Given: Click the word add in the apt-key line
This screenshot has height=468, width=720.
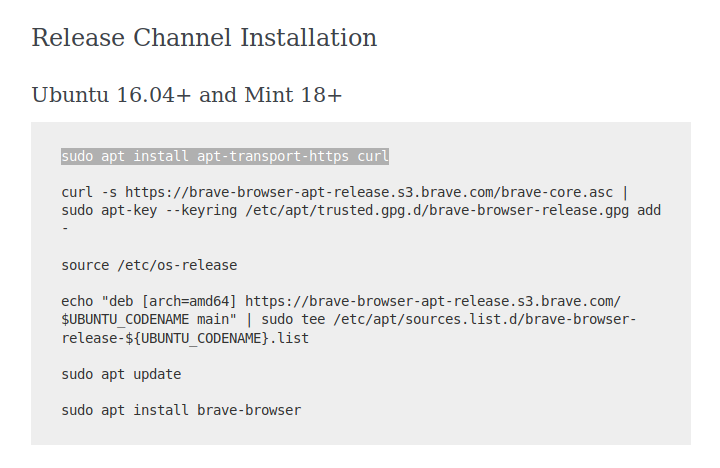Looking at the screenshot, I should 649,210.
